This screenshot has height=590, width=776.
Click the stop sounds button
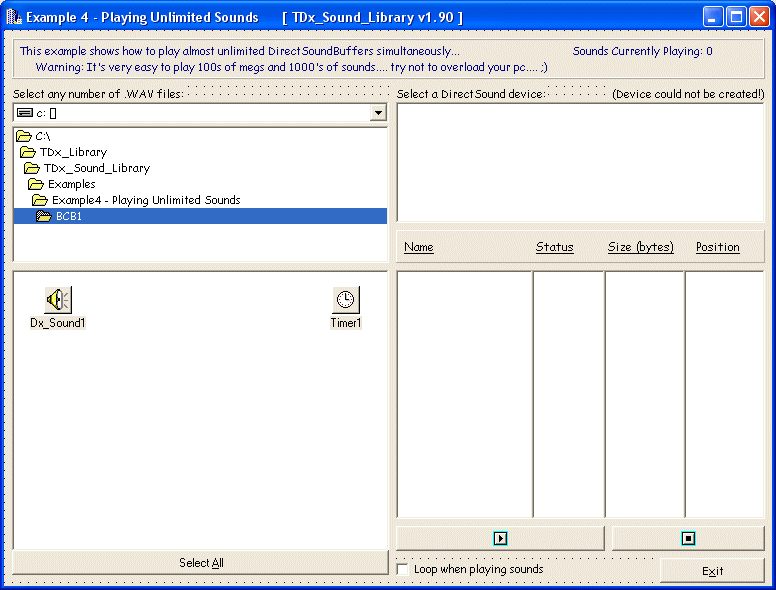click(x=688, y=538)
